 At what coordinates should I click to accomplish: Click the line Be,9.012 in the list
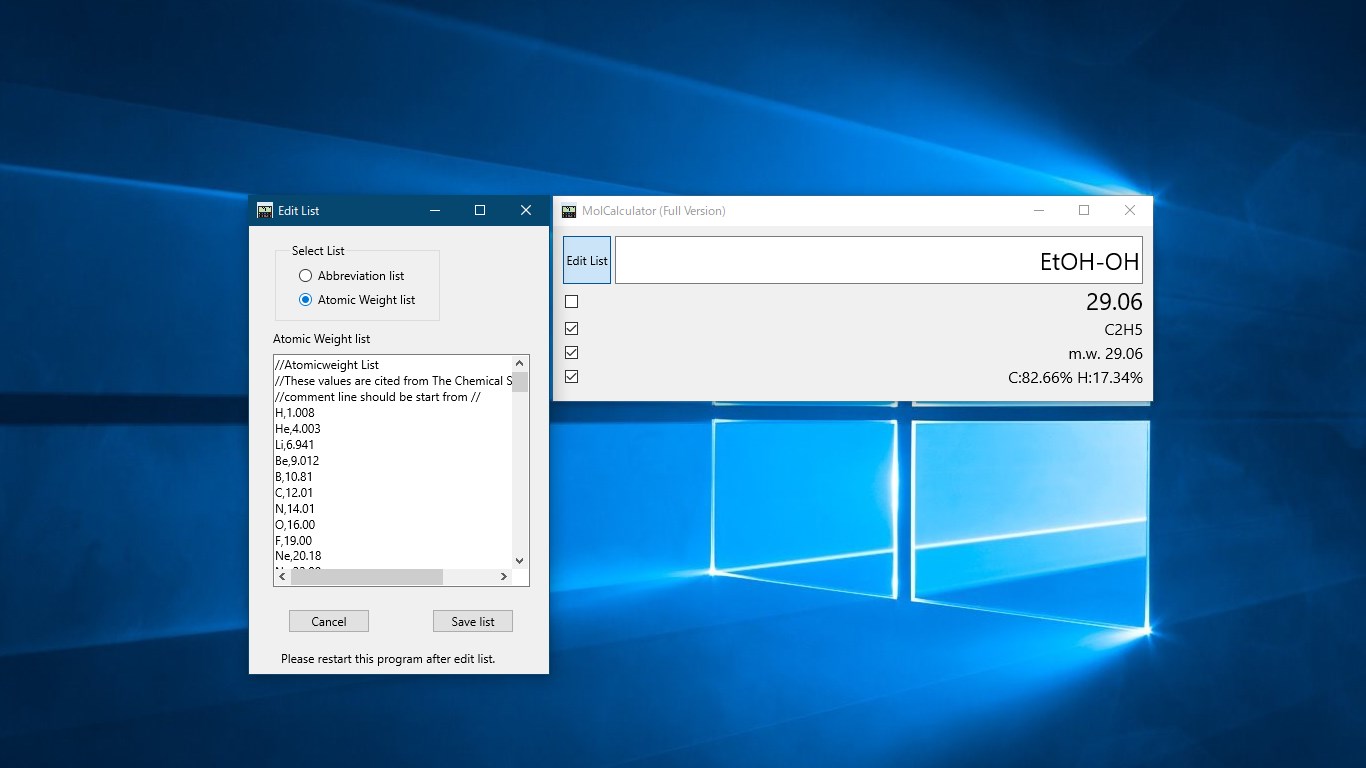click(x=298, y=461)
